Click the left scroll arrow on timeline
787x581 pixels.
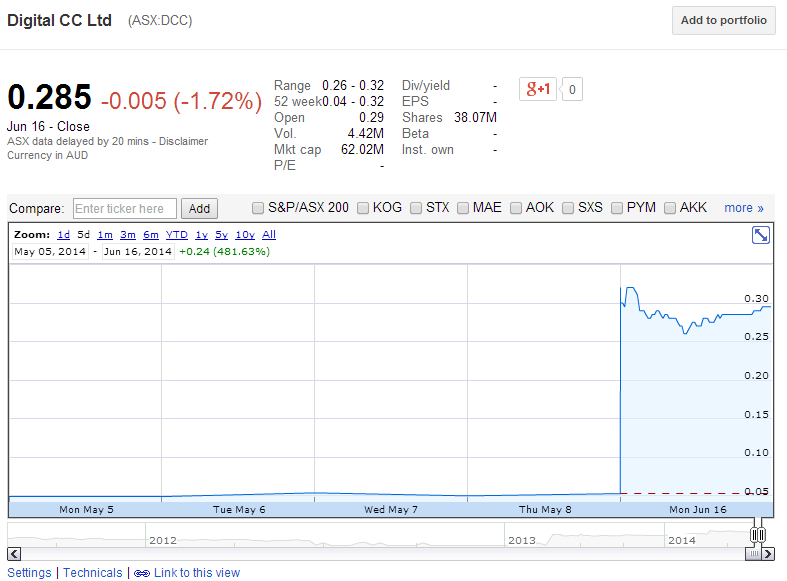[14, 553]
